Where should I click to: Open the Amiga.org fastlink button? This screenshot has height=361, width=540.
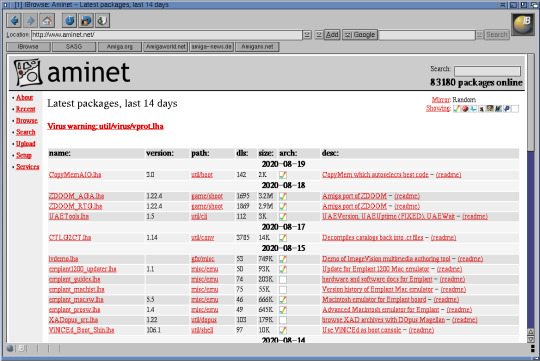(x=120, y=47)
